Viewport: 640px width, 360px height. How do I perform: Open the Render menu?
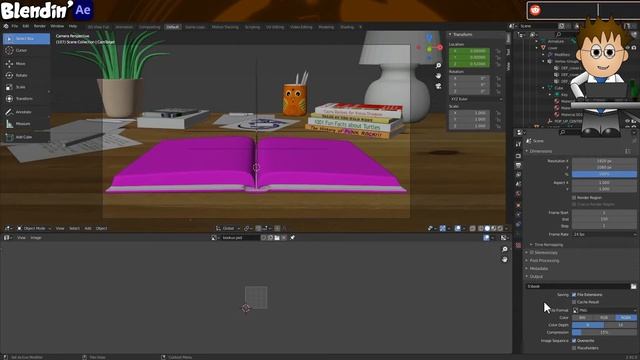point(40,26)
